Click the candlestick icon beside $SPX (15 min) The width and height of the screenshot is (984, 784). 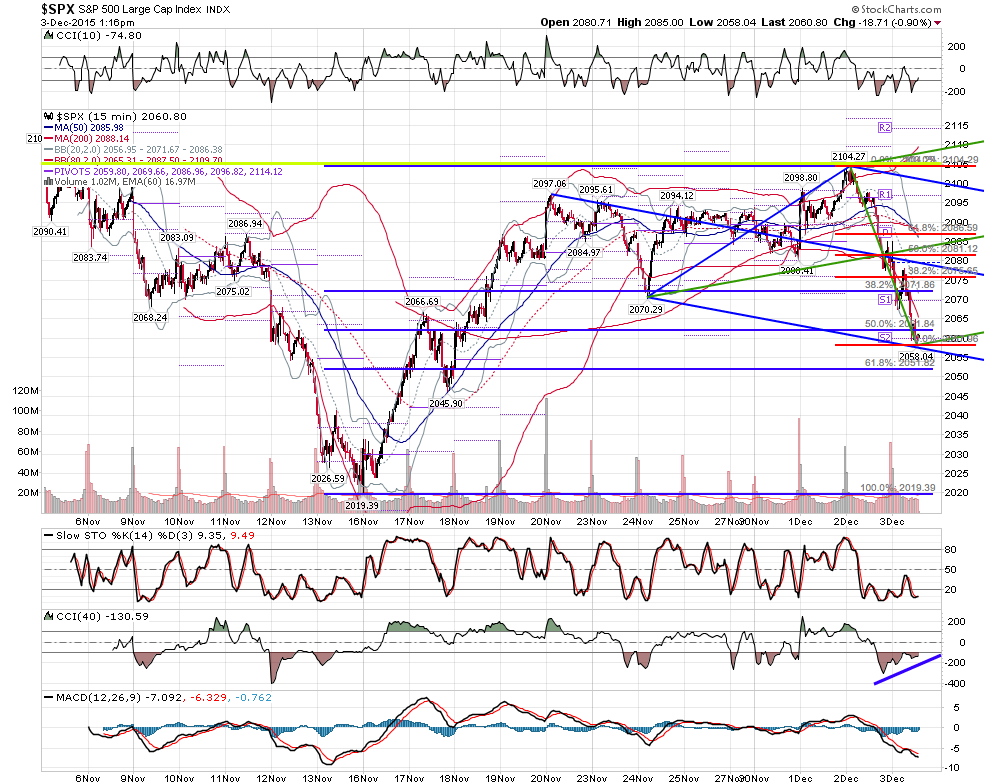(48, 116)
